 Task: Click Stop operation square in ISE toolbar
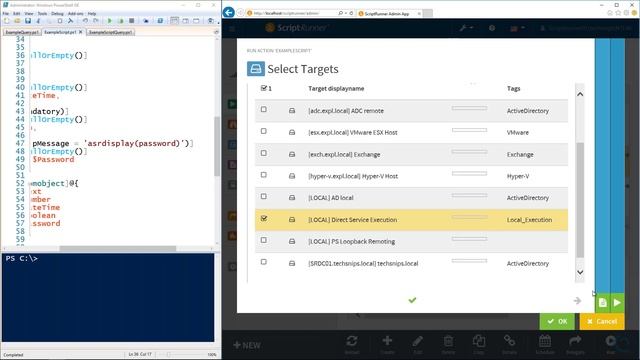coord(131,21)
